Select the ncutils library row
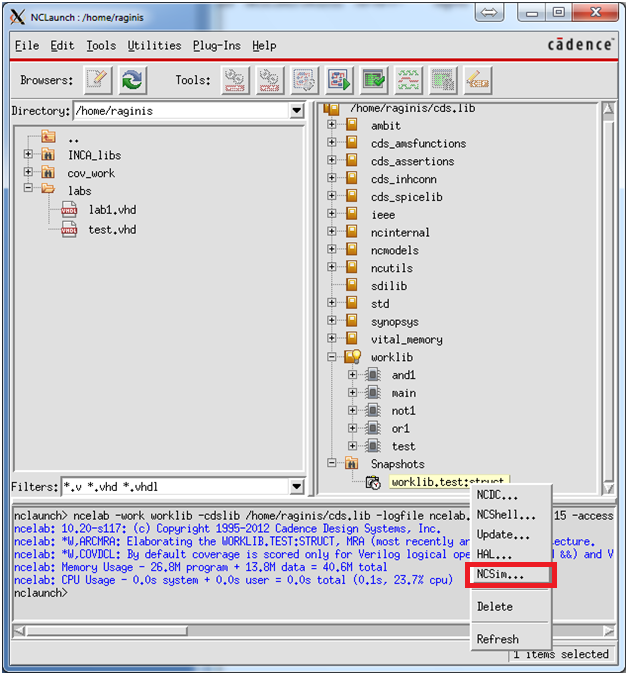This screenshot has width=628, height=675. 392,268
